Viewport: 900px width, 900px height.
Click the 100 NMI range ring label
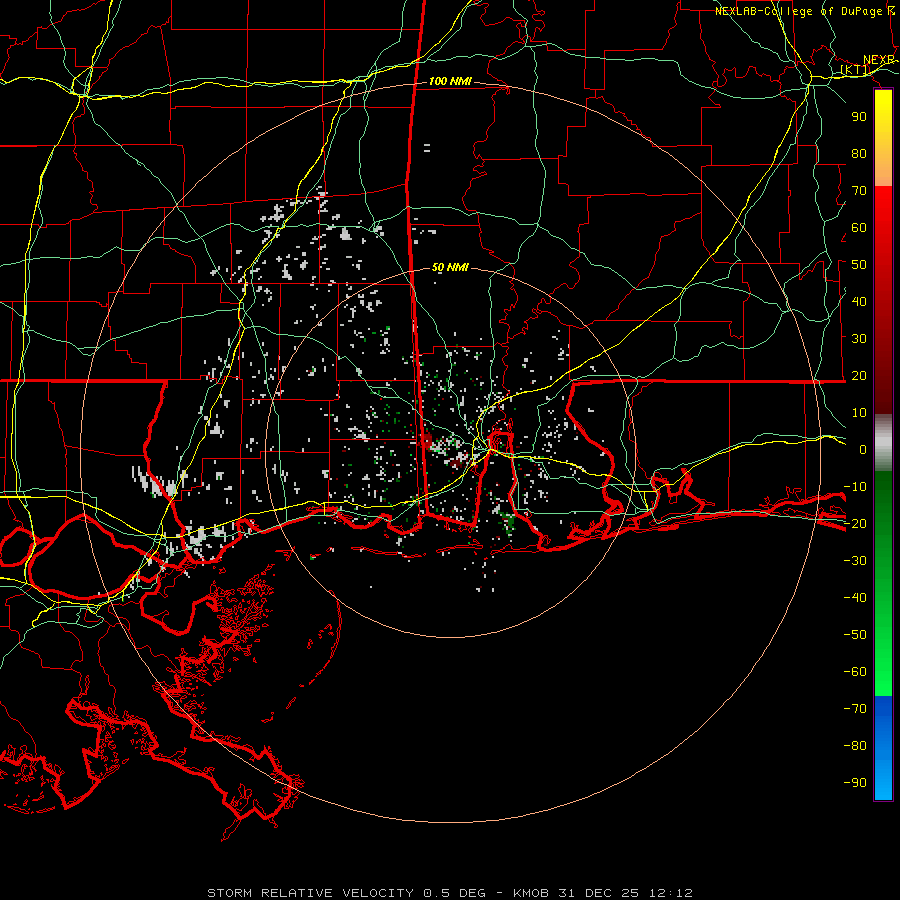pyautogui.click(x=450, y=82)
